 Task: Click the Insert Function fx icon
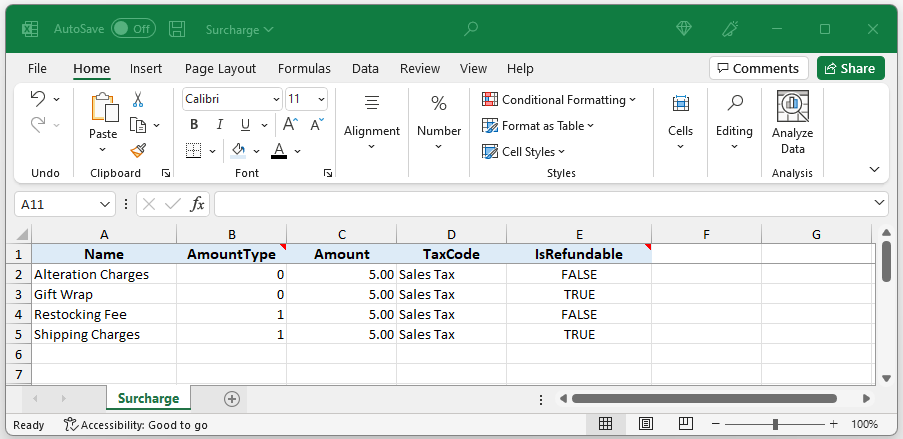click(x=198, y=204)
